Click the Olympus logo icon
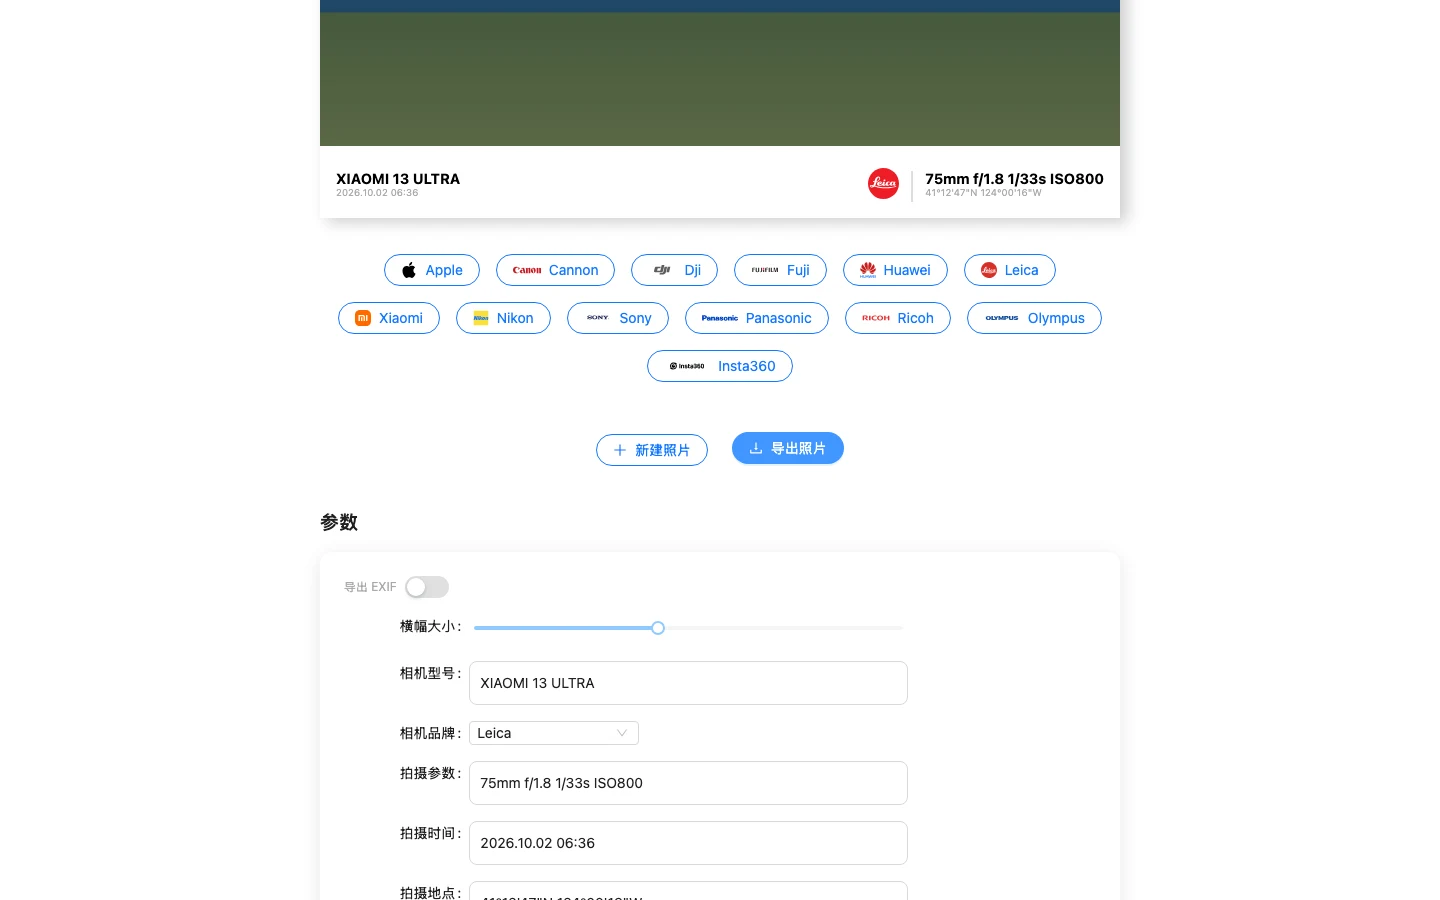Viewport: 1440px width, 900px height. click(1002, 318)
